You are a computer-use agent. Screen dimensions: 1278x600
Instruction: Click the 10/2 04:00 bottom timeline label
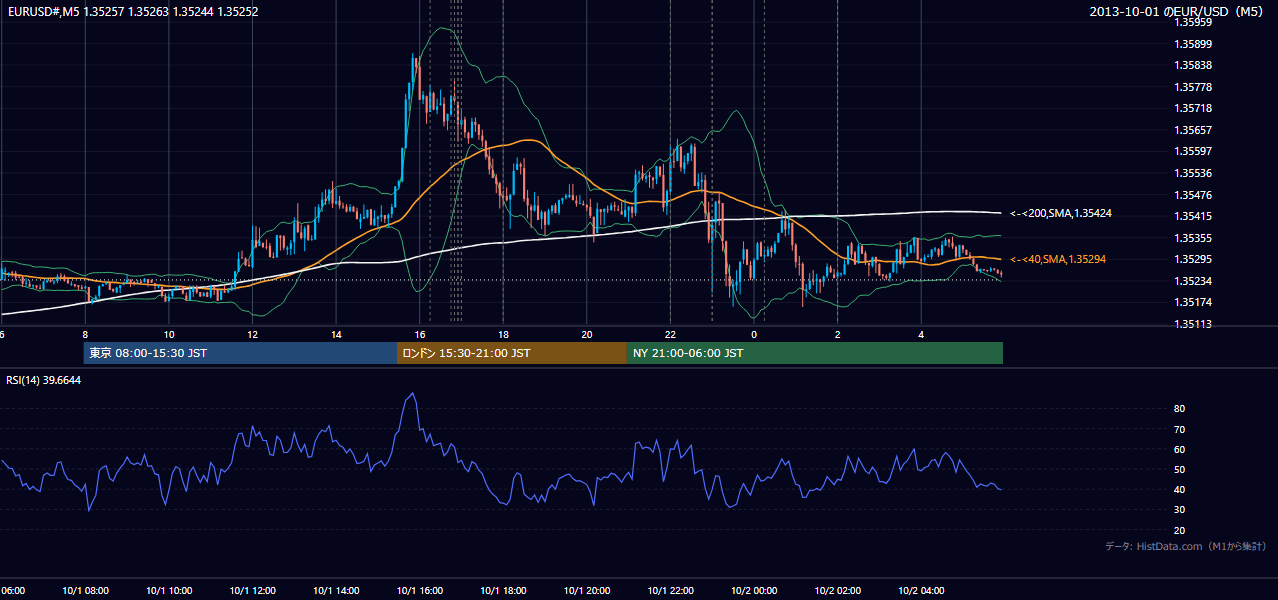pyautogui.click(x=921, y=590)
